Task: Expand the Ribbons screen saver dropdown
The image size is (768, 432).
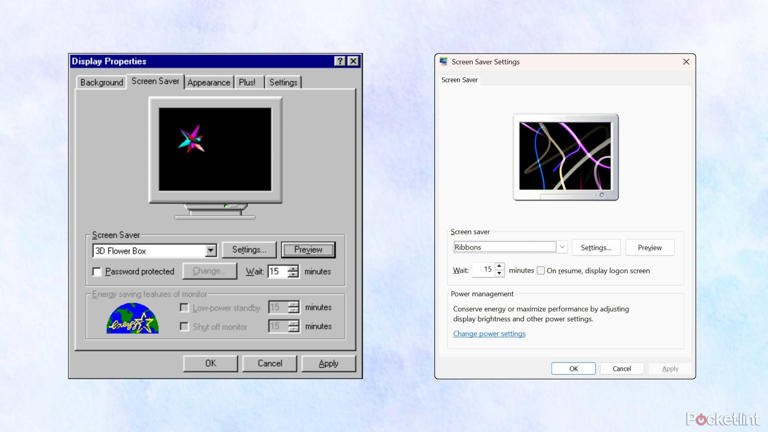Action: (562, 247)
